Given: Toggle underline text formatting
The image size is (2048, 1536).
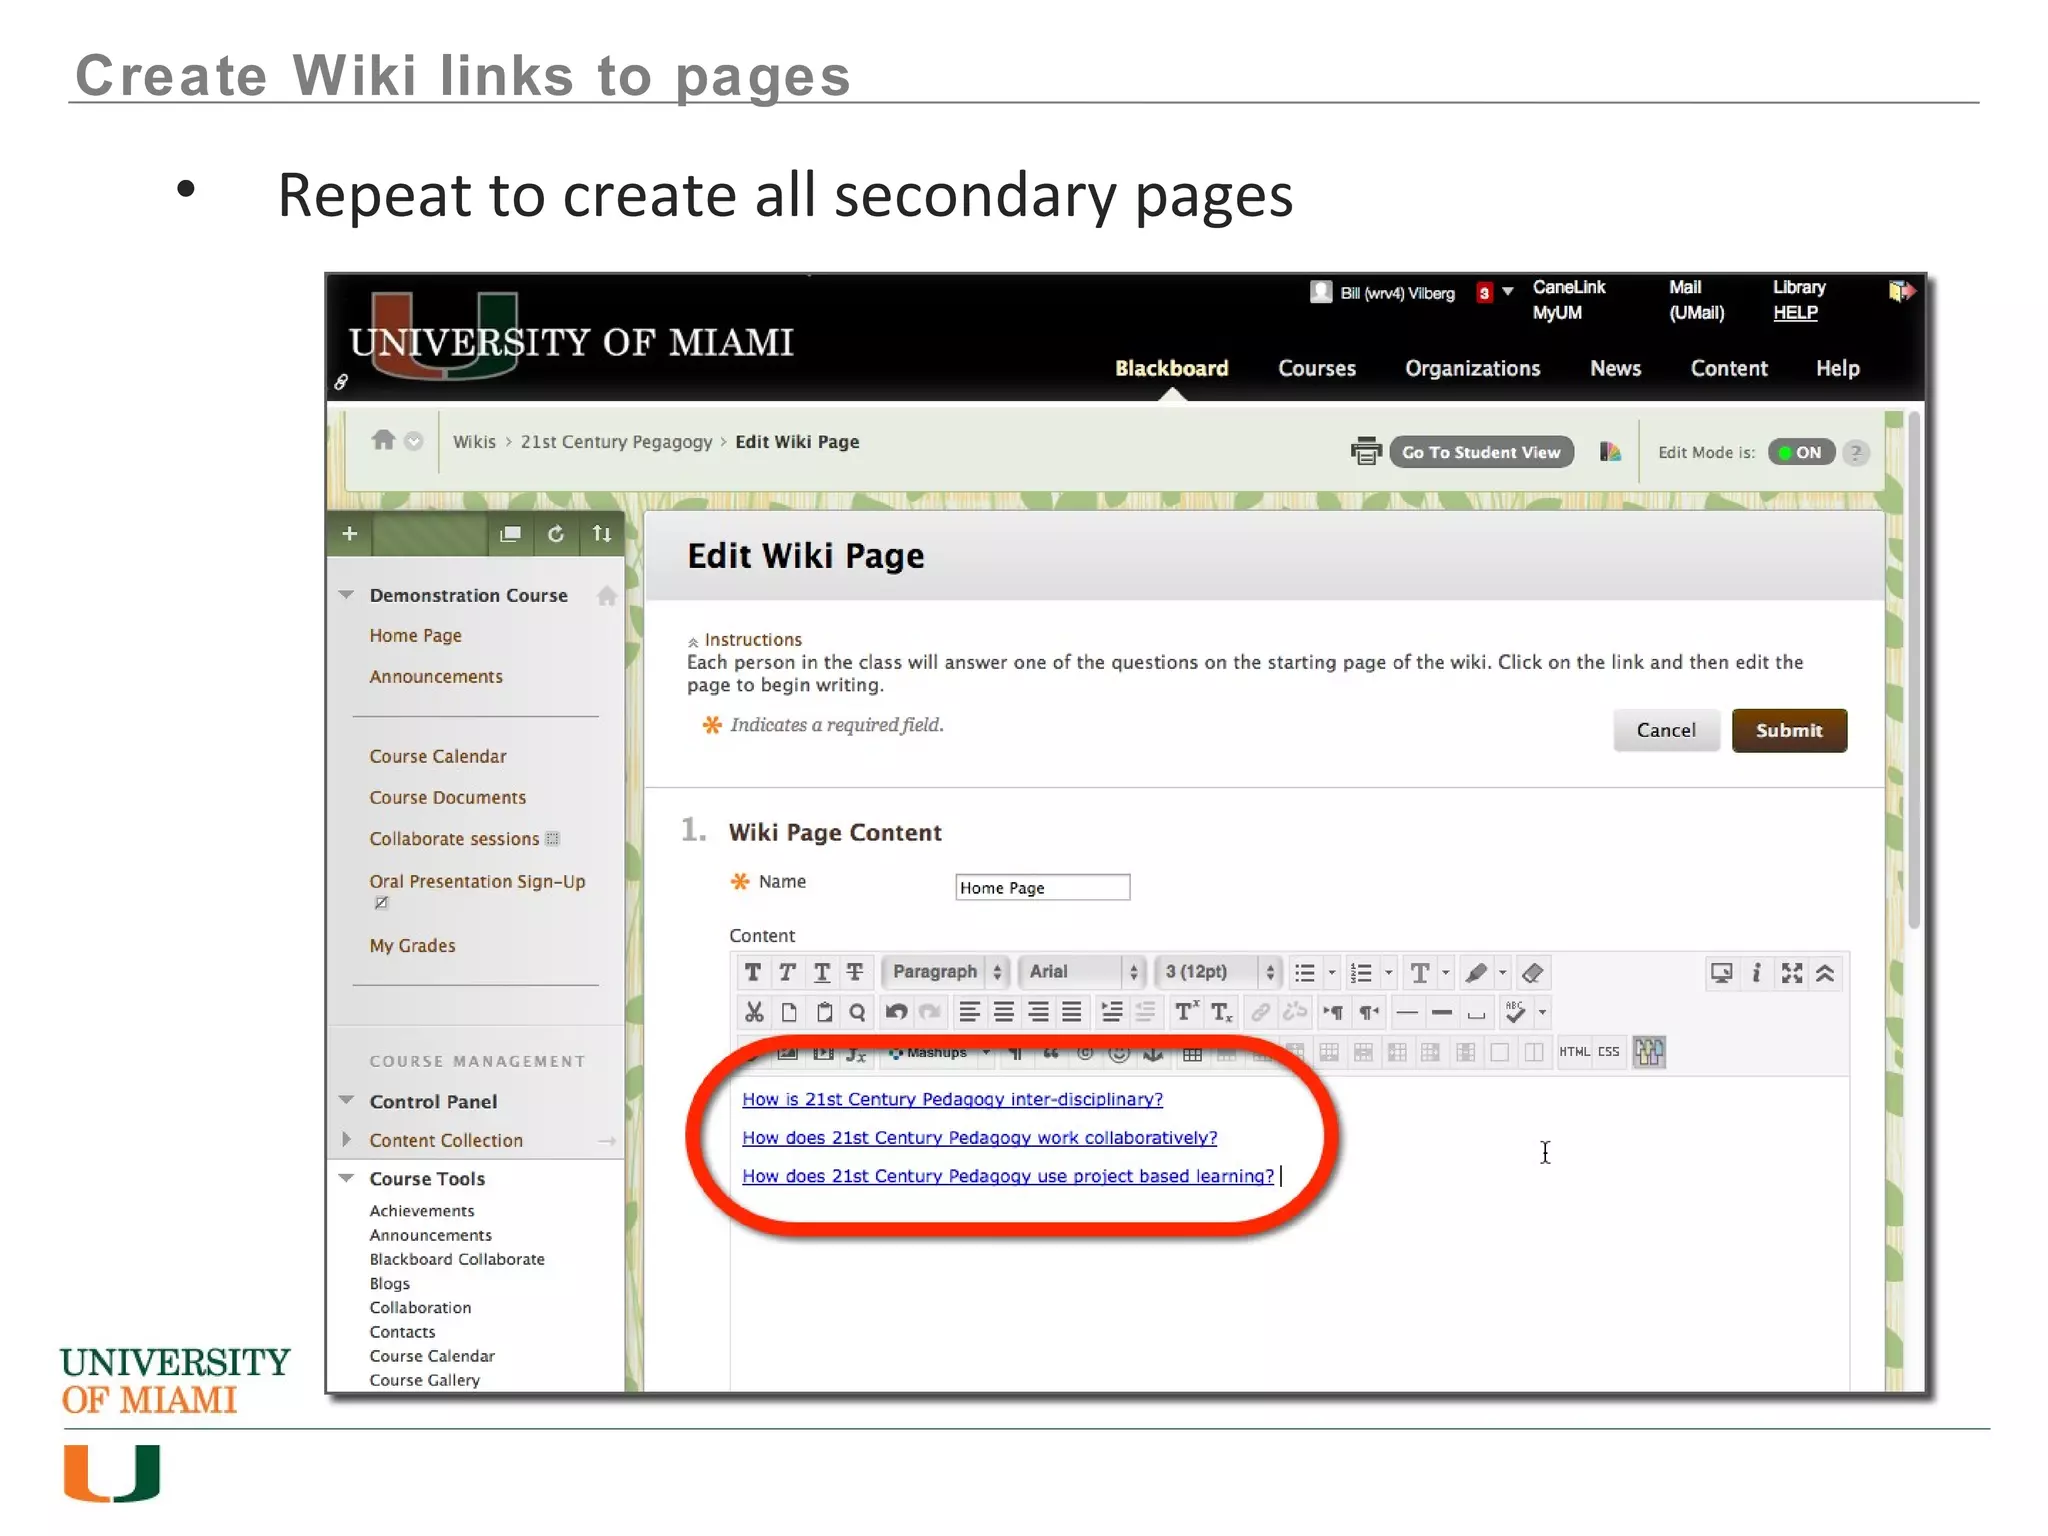Looking at the screenshot, I should 821,972.
